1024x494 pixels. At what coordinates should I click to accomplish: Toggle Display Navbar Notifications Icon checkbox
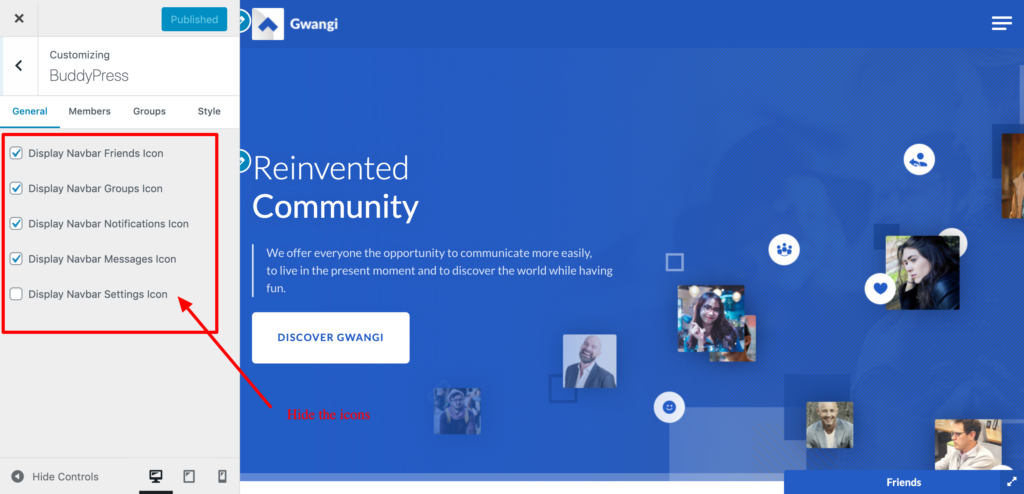pyautogui.click(x=16, y=223)
